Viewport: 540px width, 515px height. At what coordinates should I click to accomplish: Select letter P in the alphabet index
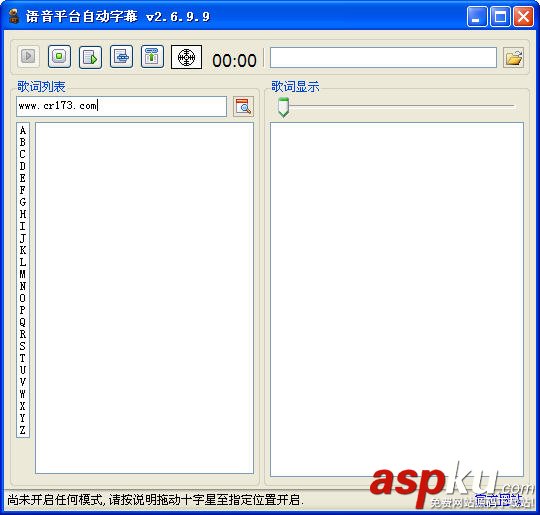(23, 310)
